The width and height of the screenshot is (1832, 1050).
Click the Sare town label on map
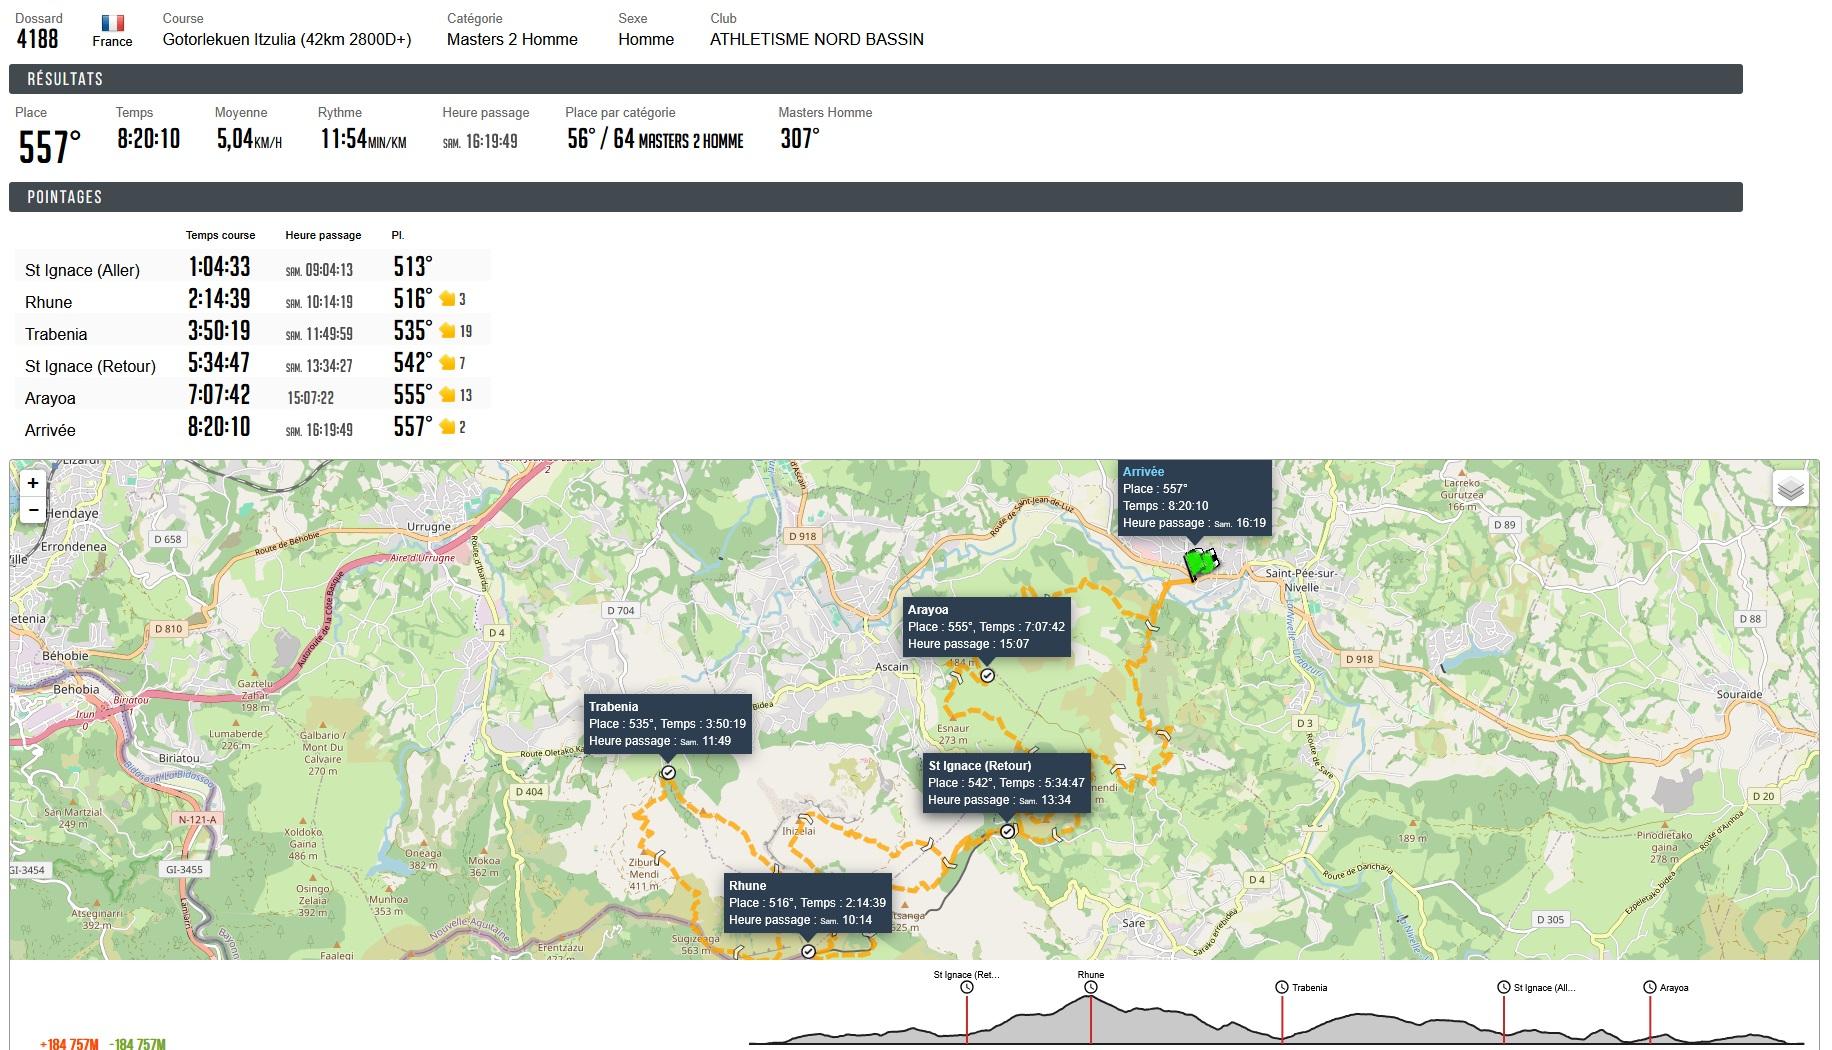pos(1133,923)
